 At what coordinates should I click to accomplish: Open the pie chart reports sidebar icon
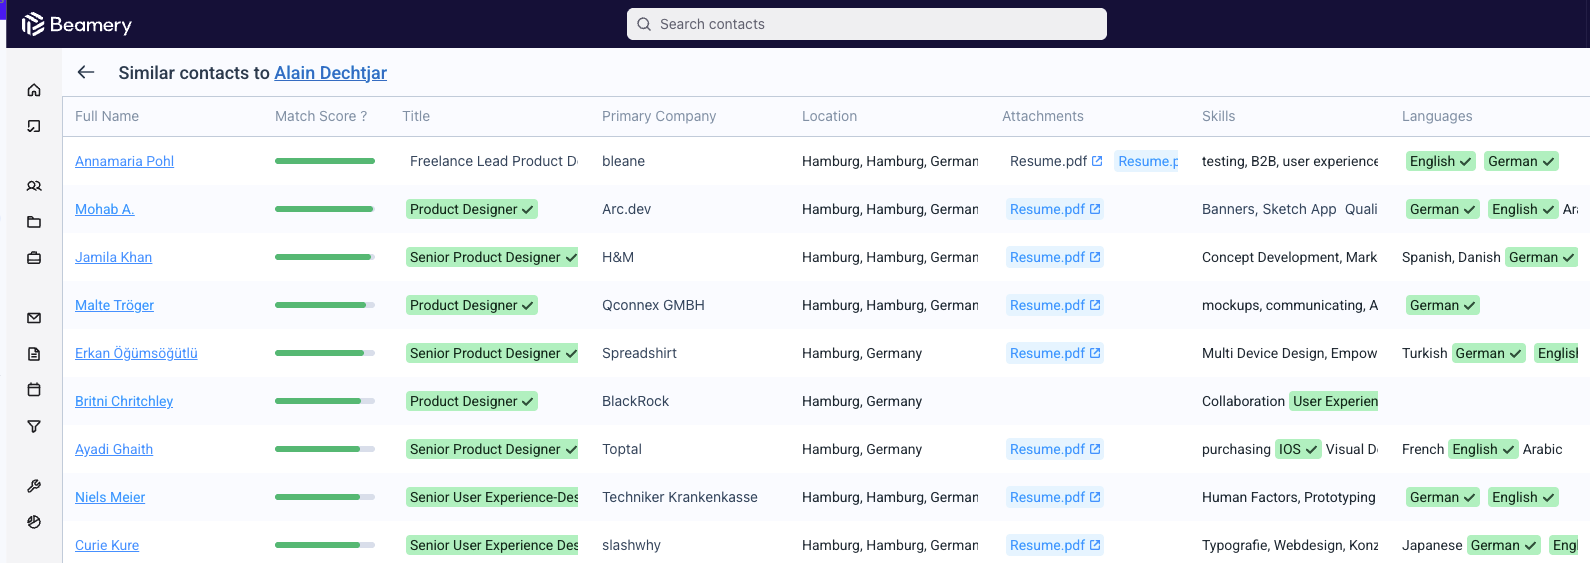pyautogui.click(x=34, y=522)
